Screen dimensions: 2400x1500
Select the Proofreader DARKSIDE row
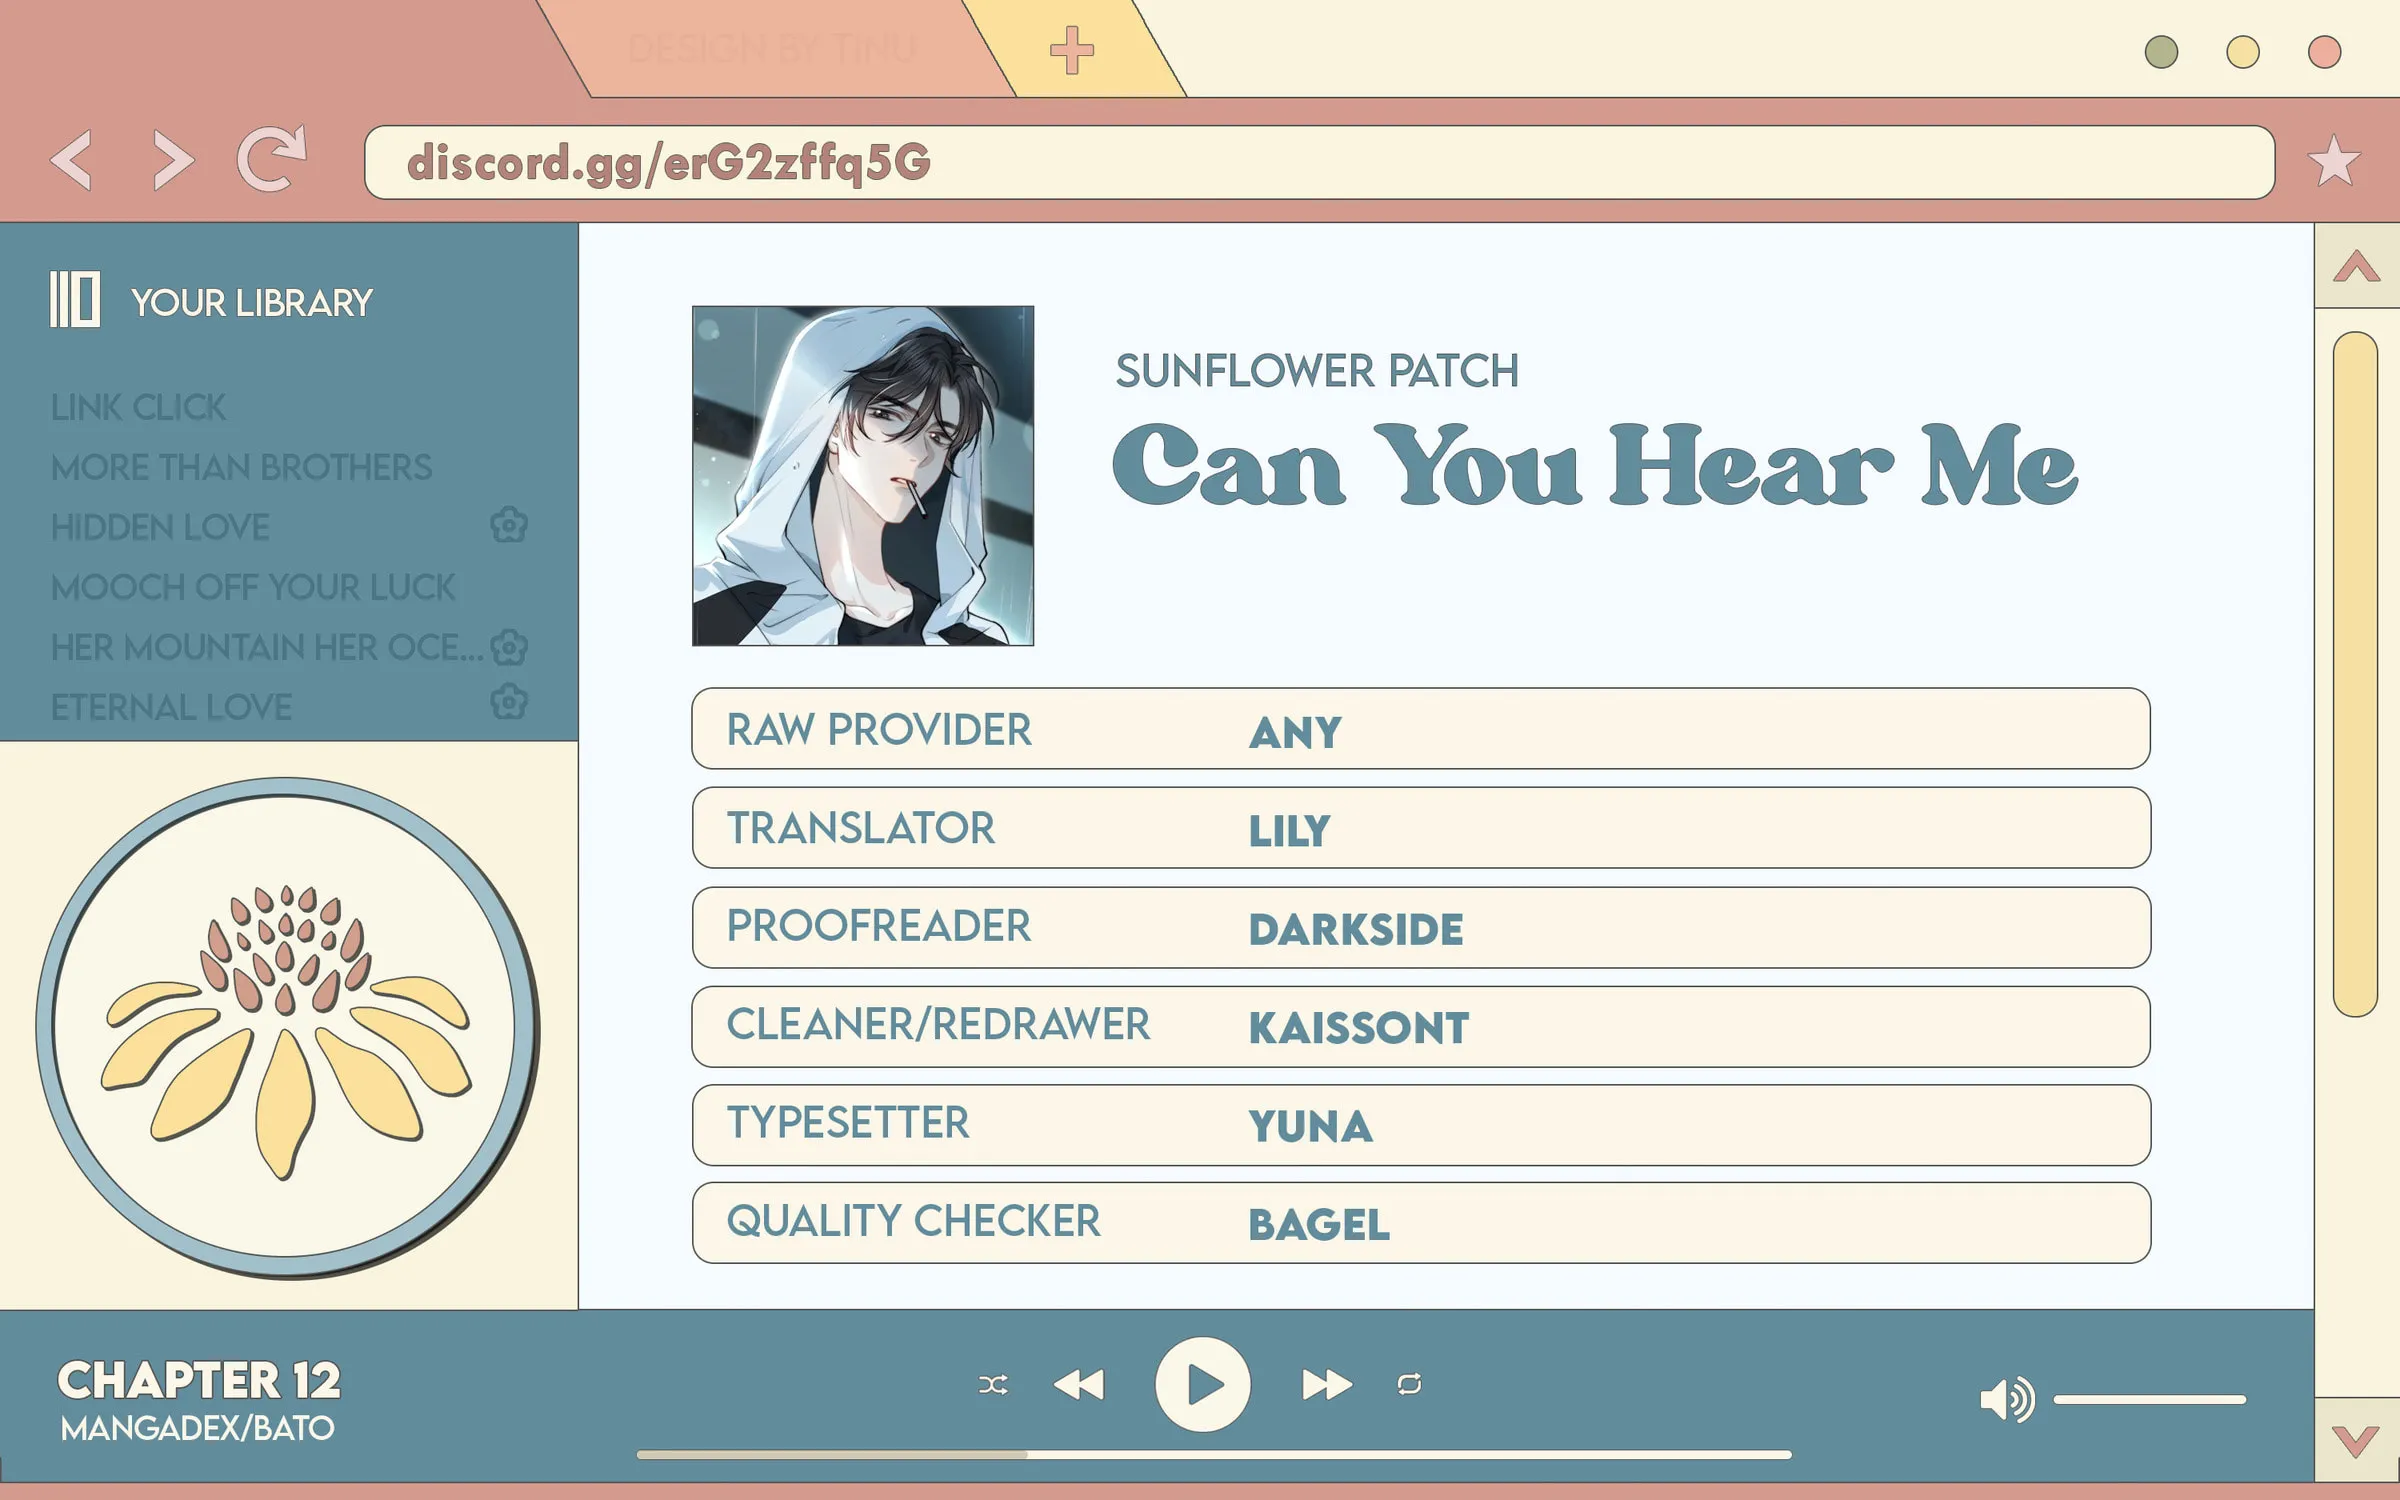[1421, 927]
